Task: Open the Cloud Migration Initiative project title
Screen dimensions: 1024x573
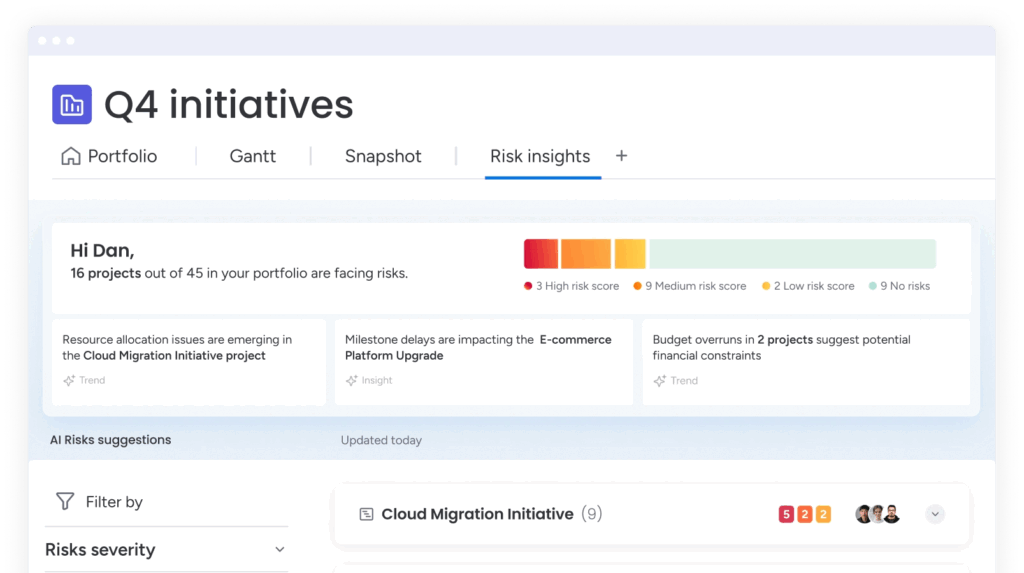Action: (x=477, y=514)
